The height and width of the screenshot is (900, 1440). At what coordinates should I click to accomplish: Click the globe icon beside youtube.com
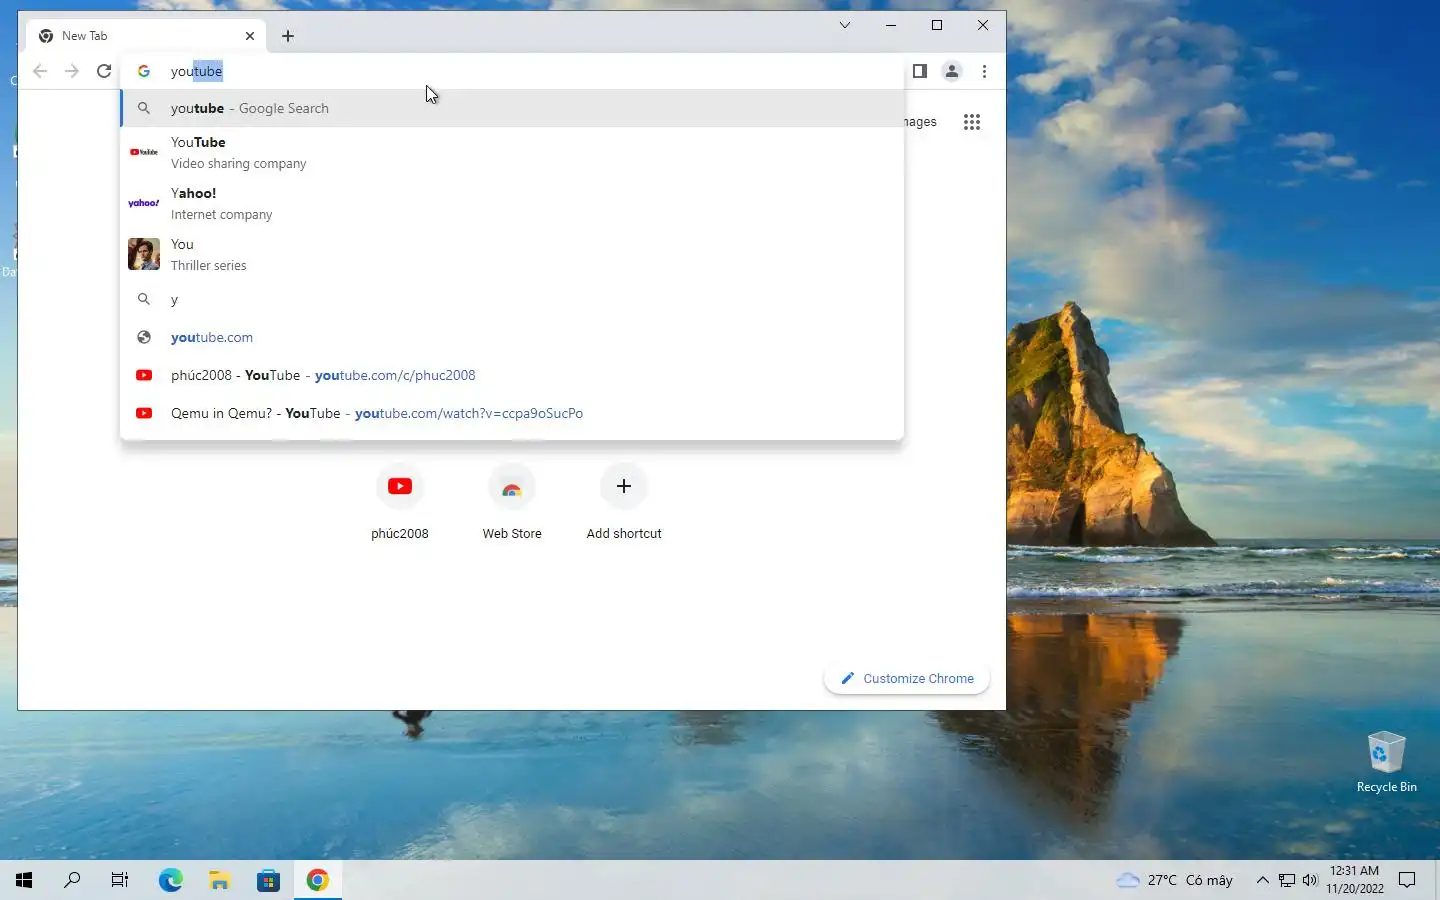(x=144, y=337)
